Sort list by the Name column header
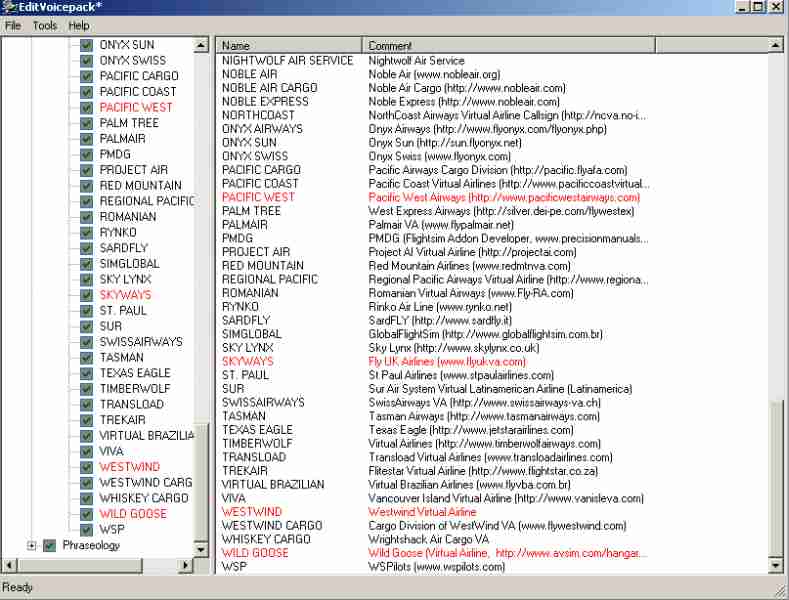Screen dimensions: 789x600 [289, 45]
